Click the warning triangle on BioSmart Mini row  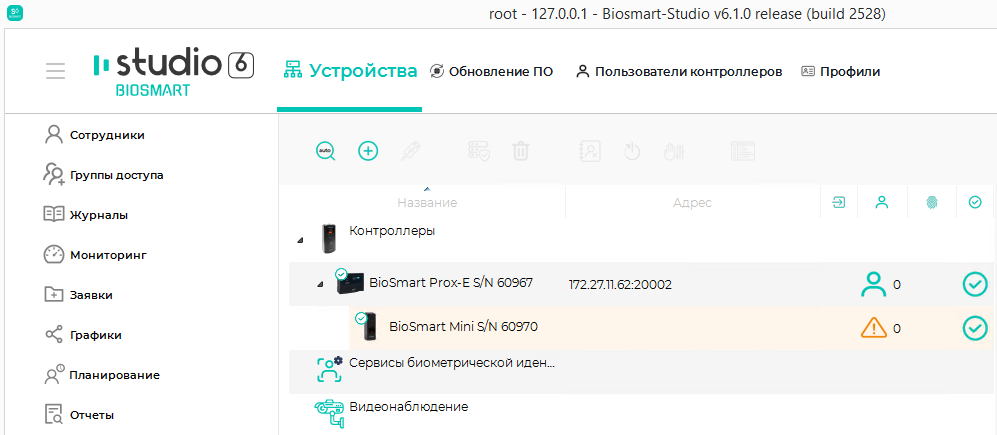[874, 328]
